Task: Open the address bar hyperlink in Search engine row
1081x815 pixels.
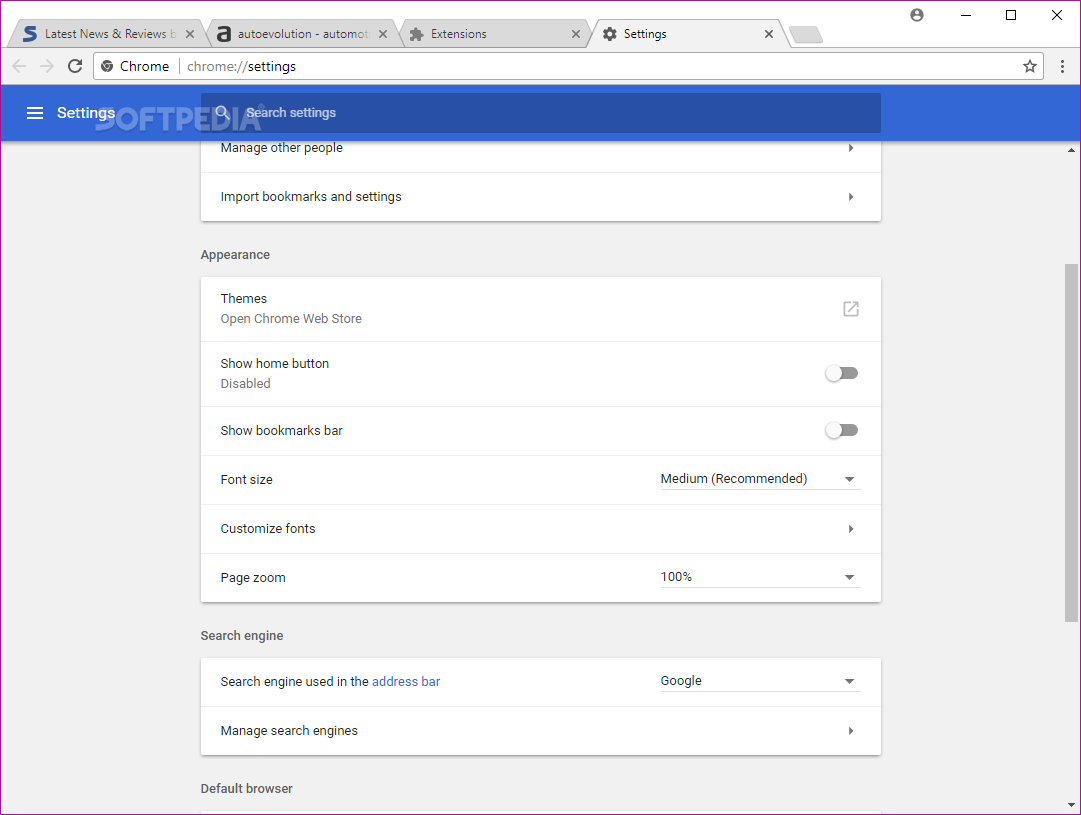Action: pyautogui.click(x=405, y=681)
